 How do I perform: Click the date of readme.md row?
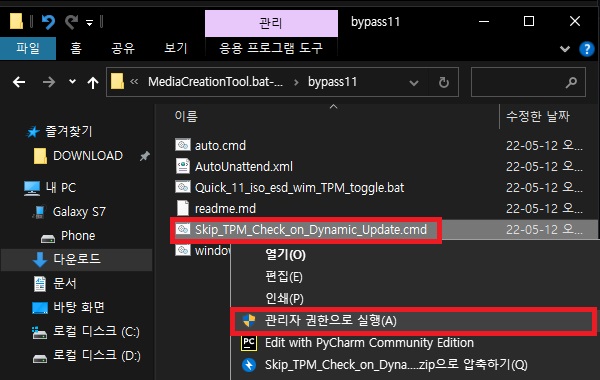point(544,209)
